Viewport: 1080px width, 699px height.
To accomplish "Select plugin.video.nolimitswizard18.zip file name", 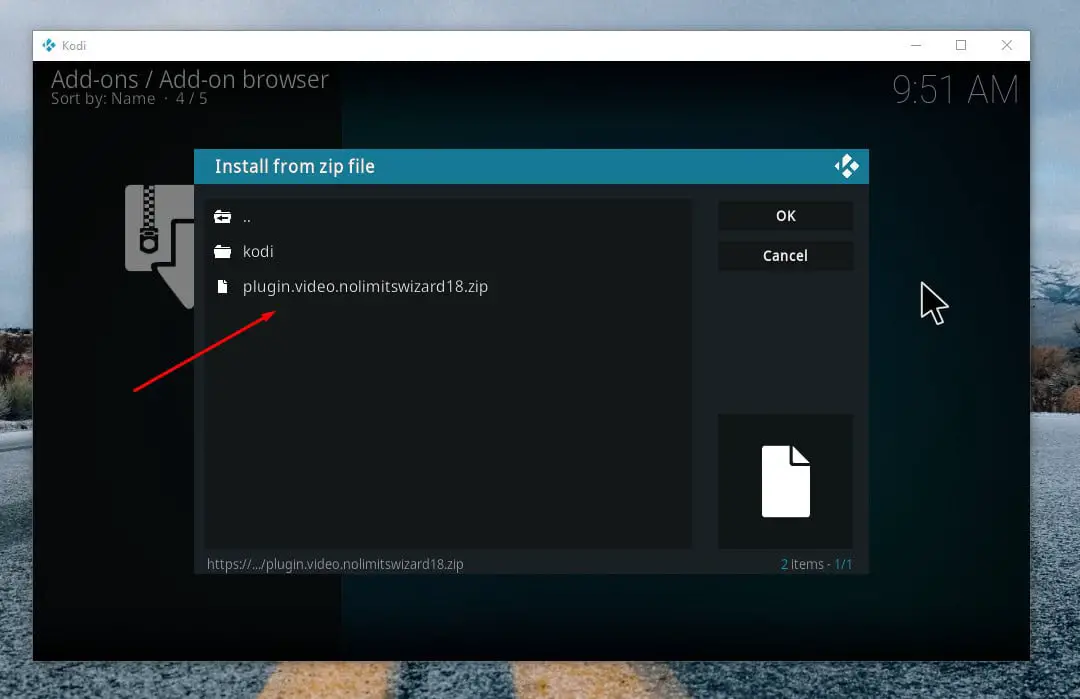I will (365, 286).
